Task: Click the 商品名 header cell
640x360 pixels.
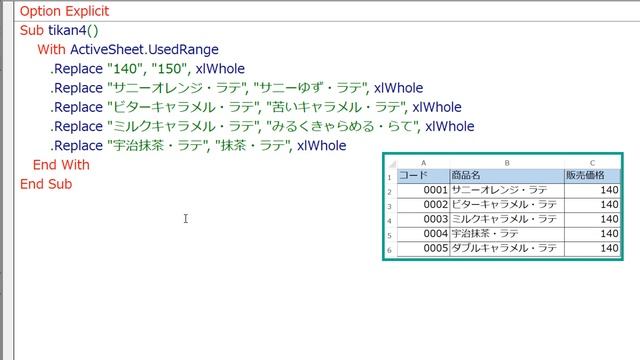Action: 507,176
